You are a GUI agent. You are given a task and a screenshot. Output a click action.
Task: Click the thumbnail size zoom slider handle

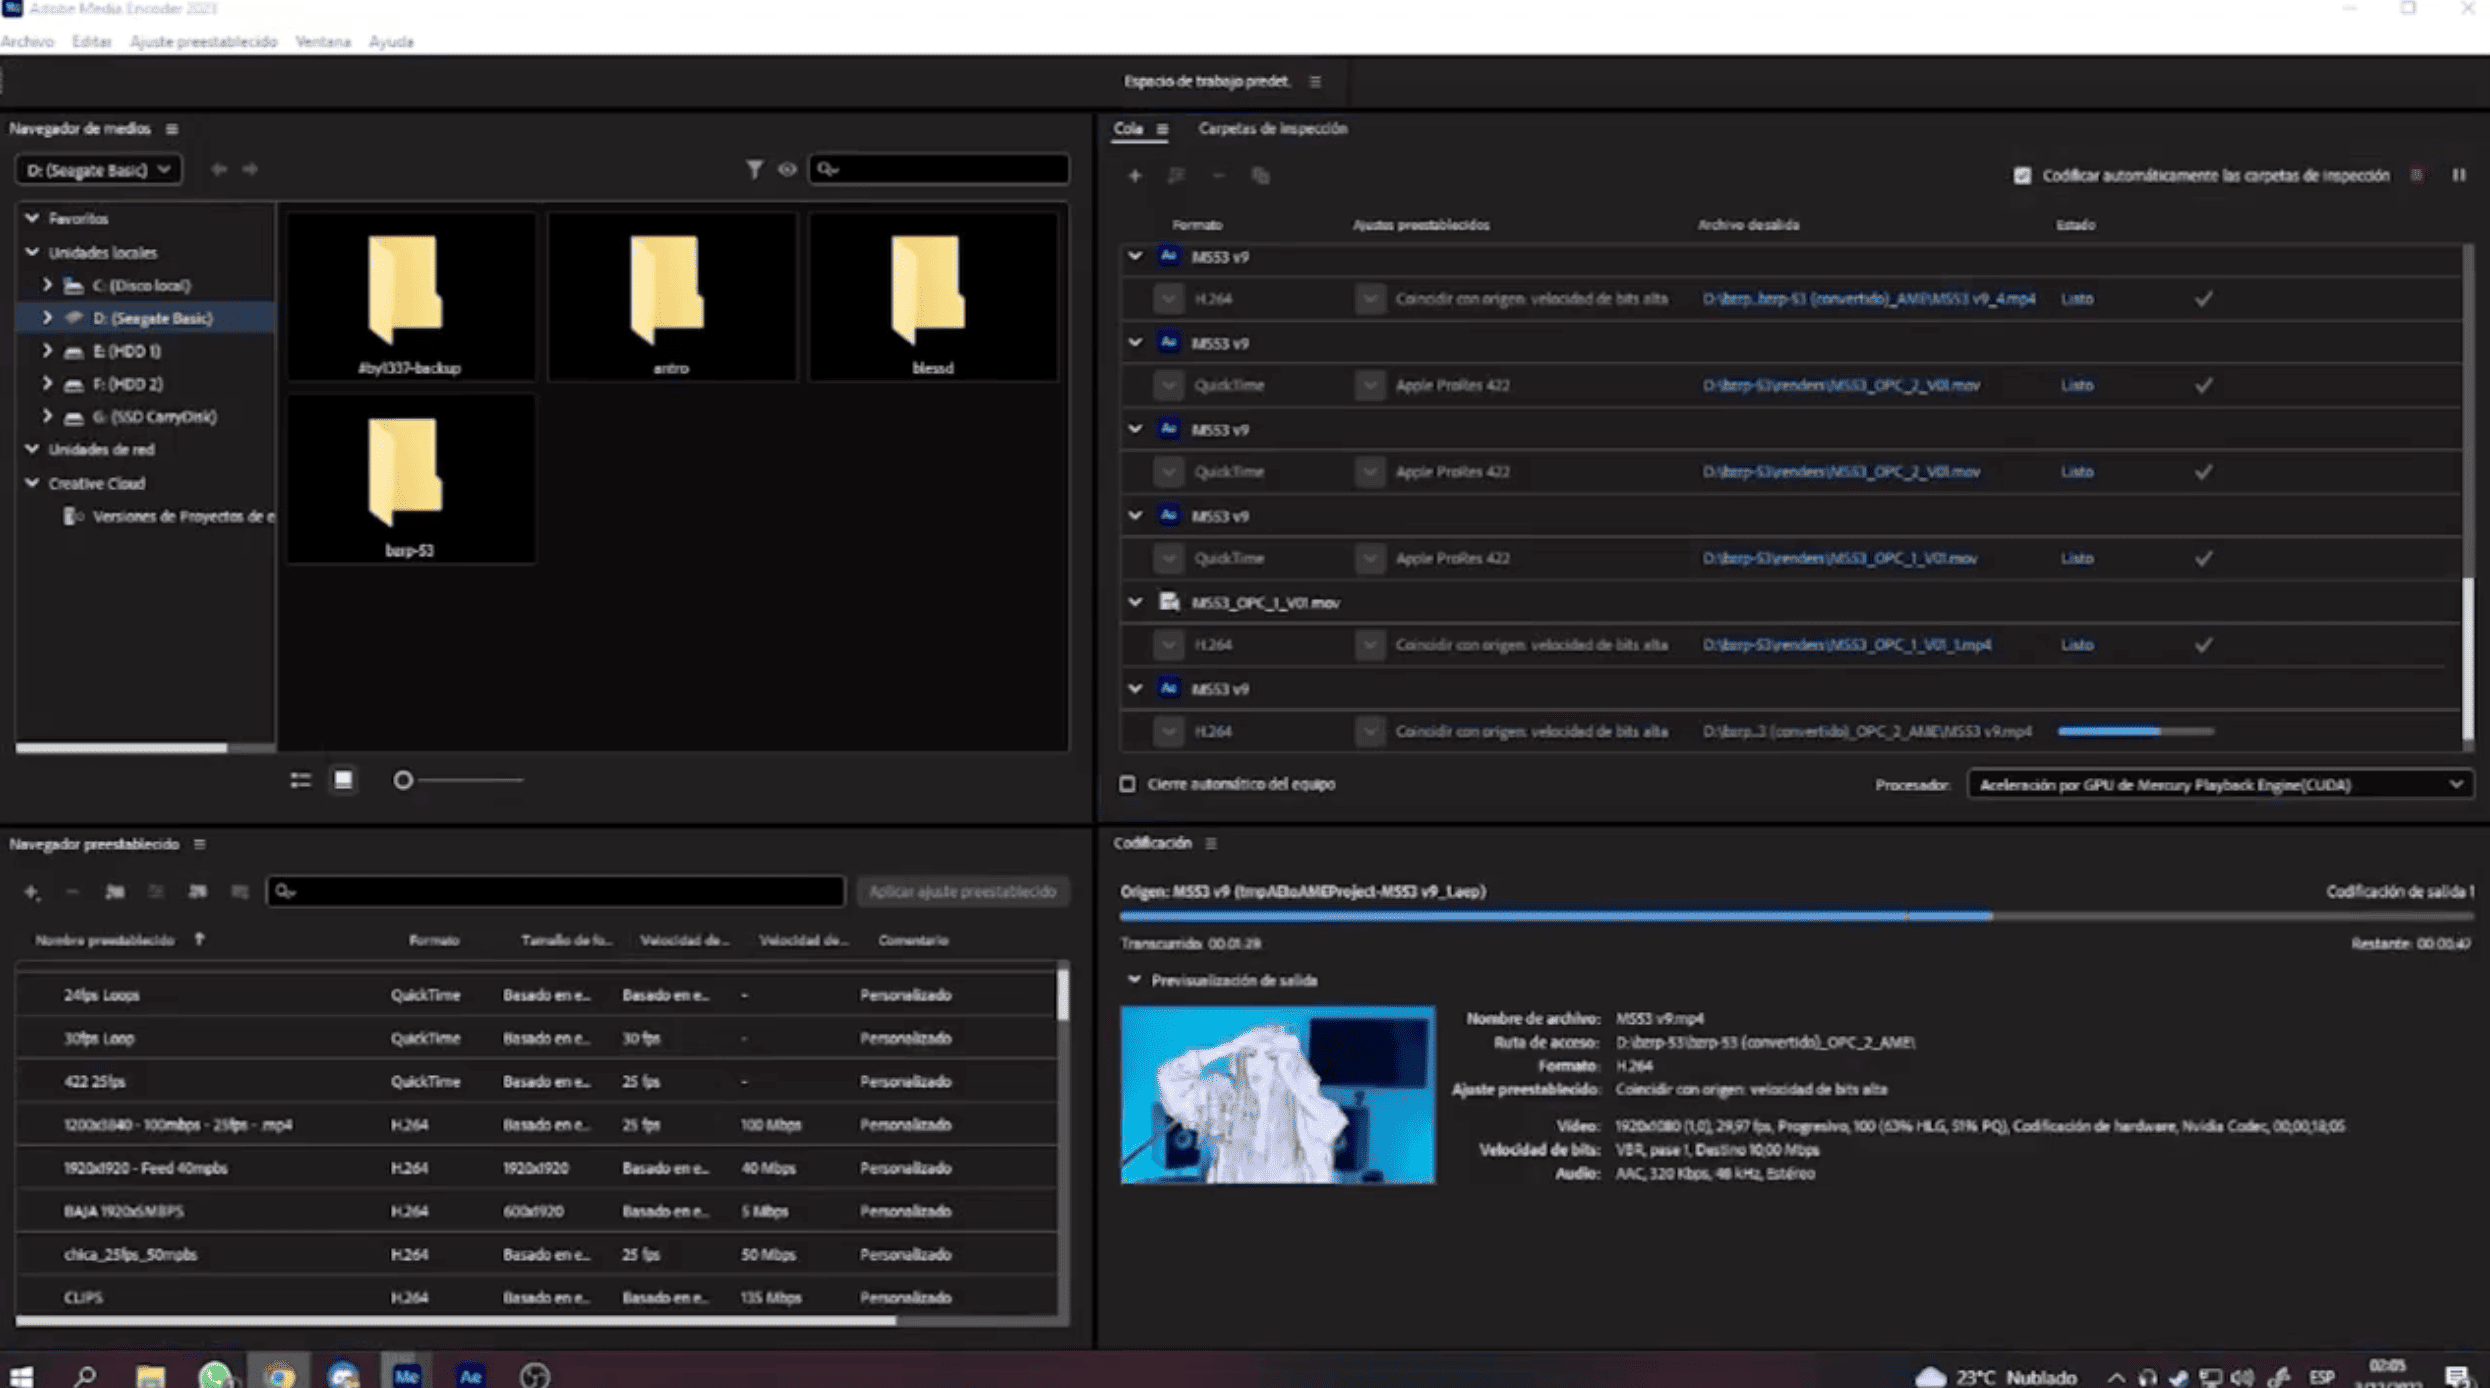tap(403, 780)
